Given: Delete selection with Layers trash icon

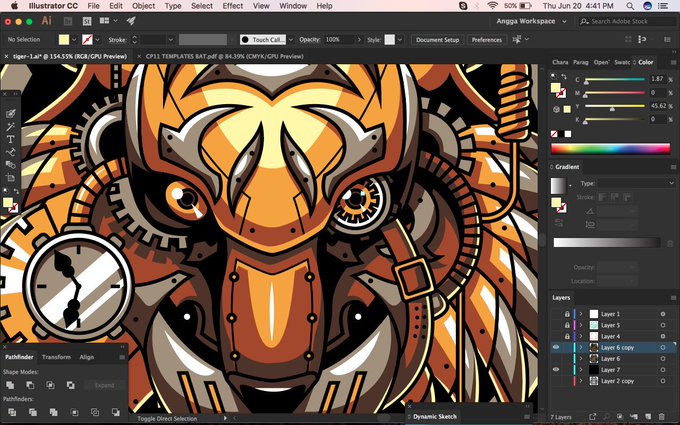Looking at the screenshot, I should pyautogui.click(x=662, y=417).
